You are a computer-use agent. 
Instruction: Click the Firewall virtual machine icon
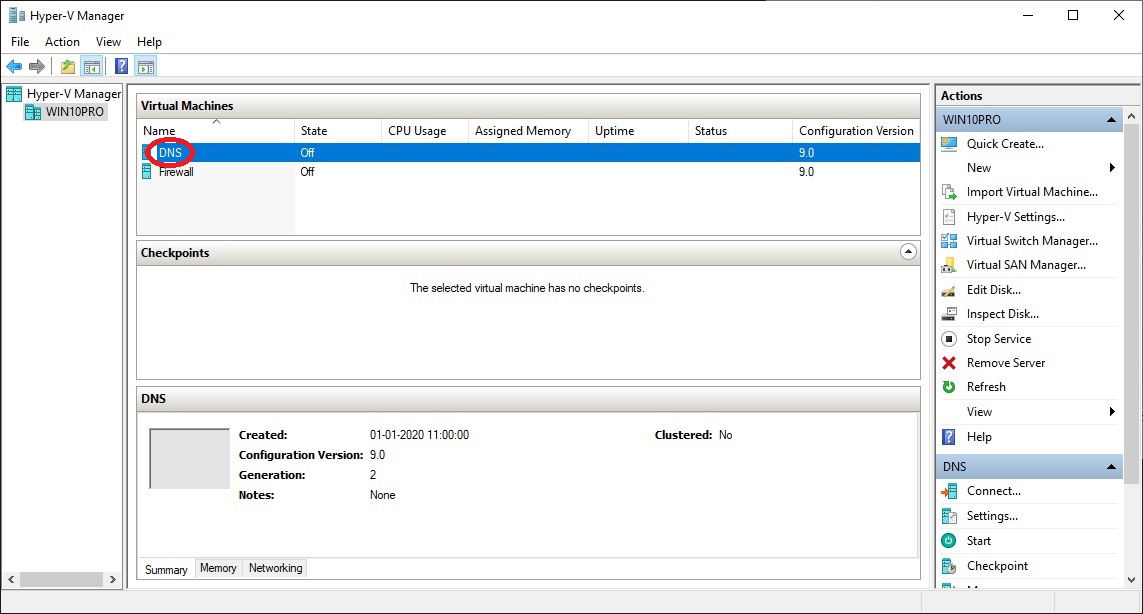tap(147, 172)
